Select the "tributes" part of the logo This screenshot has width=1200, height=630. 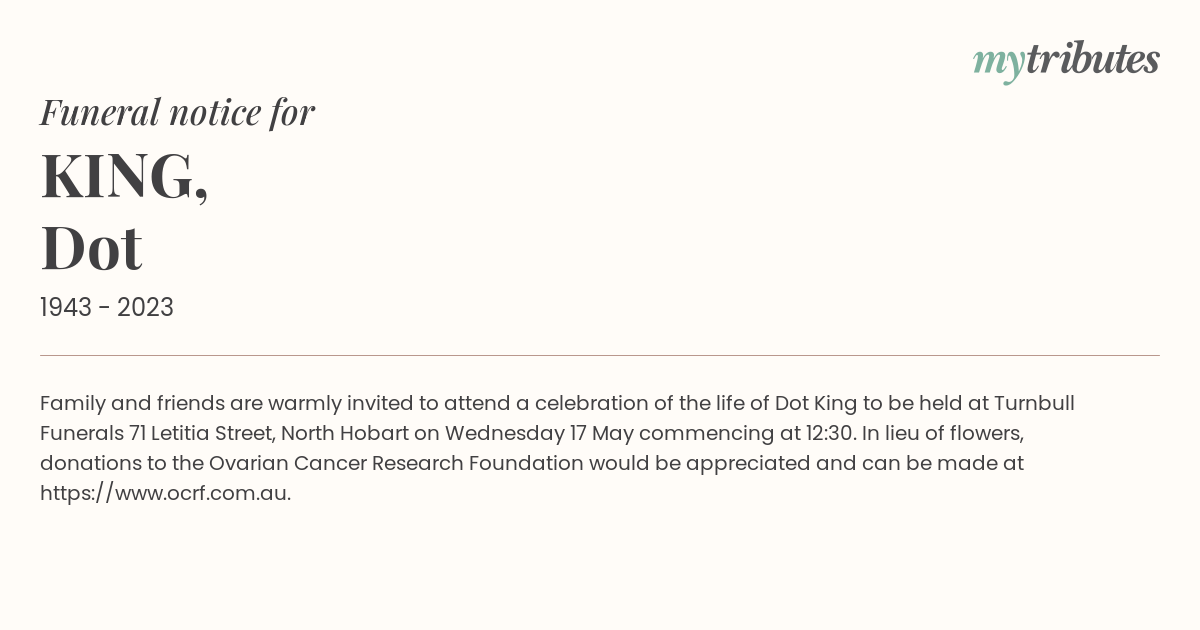(1092, 59)
